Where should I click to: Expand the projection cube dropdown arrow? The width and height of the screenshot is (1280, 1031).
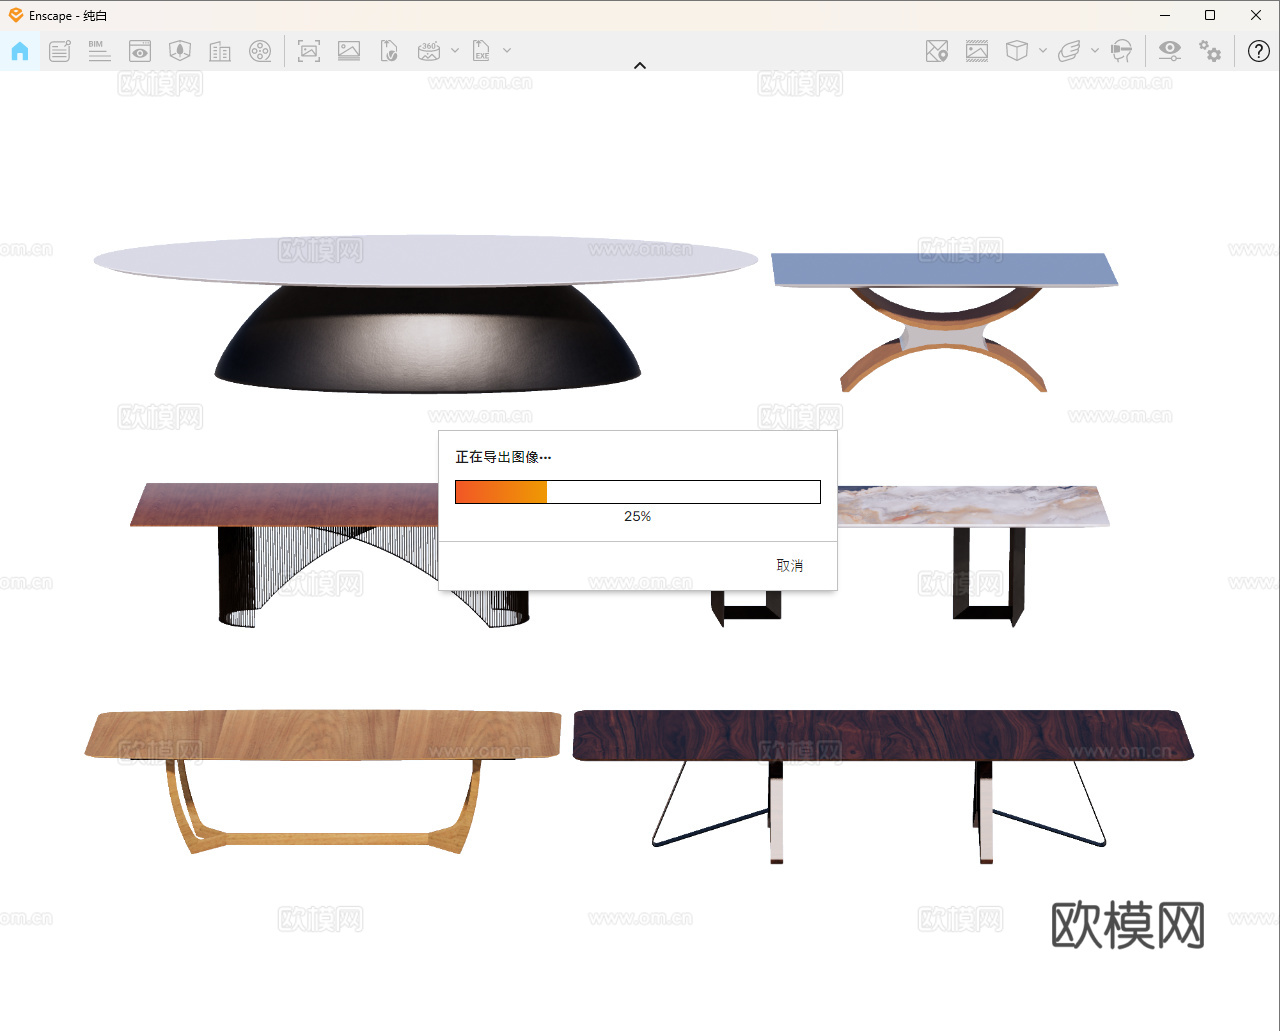pos(1043,51)
